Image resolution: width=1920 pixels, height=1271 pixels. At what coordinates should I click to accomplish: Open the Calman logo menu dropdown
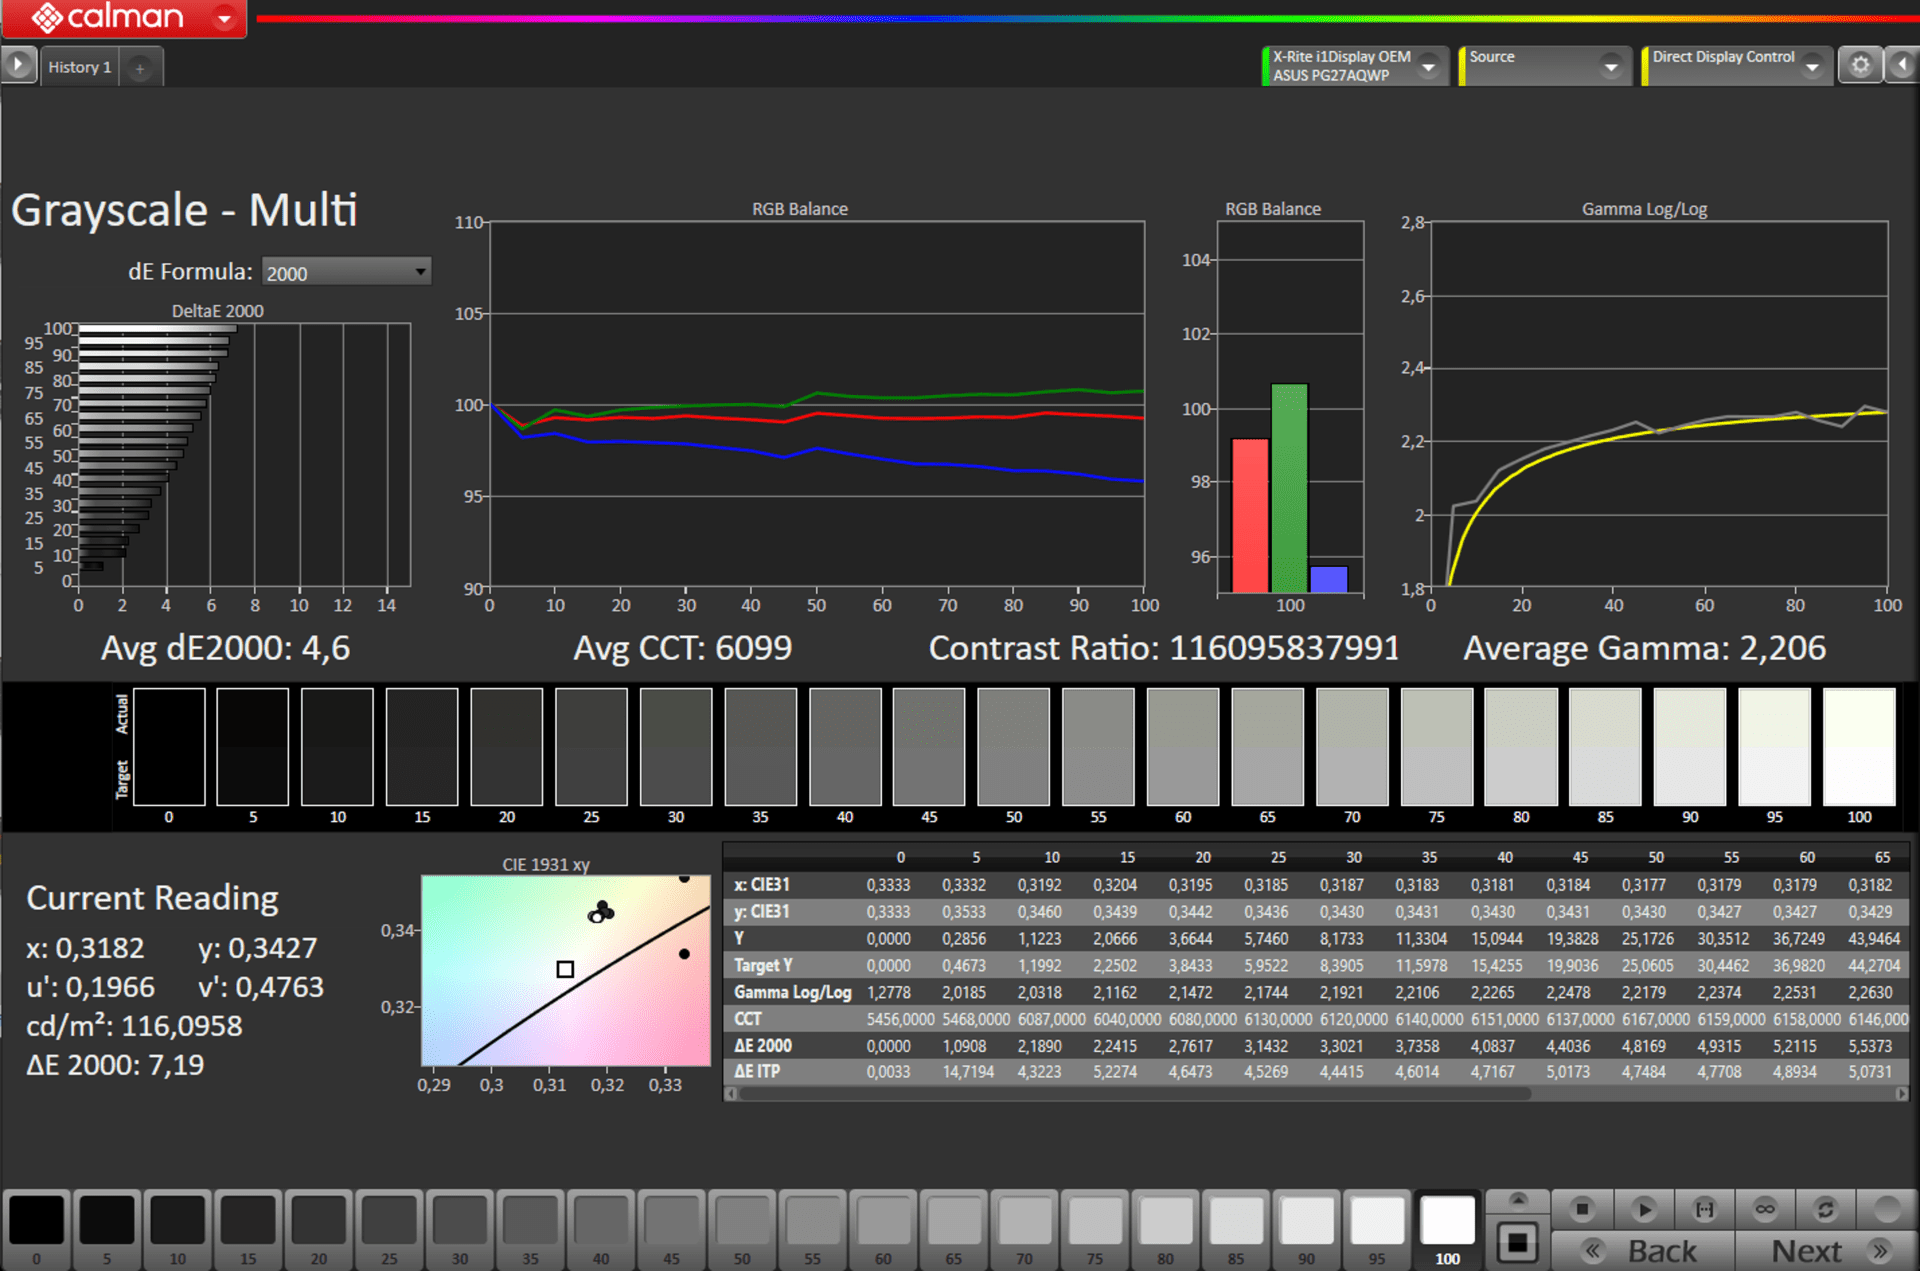(x=225, y=18)
